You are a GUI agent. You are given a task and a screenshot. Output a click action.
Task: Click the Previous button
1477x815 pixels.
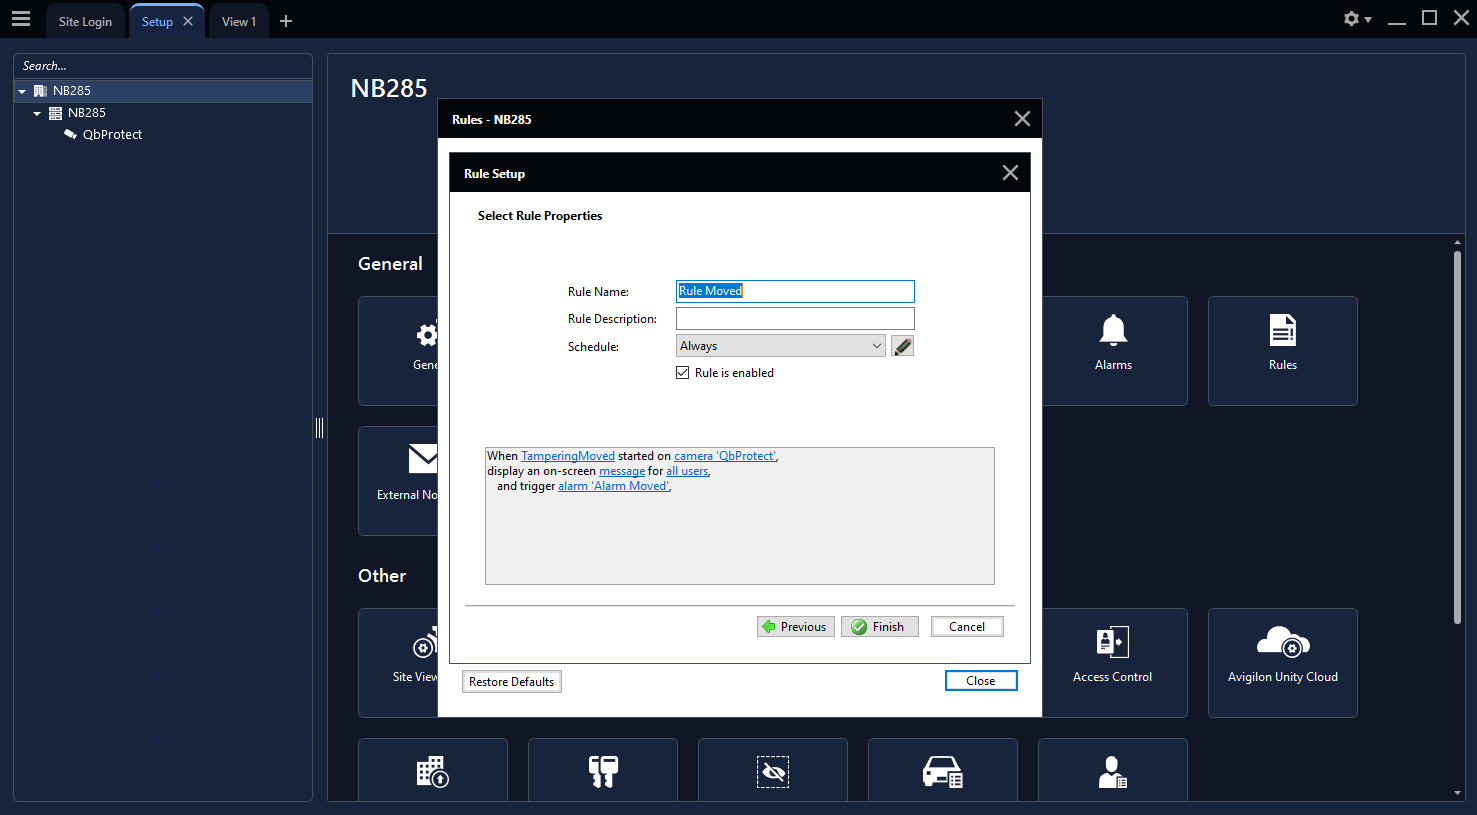795,627
